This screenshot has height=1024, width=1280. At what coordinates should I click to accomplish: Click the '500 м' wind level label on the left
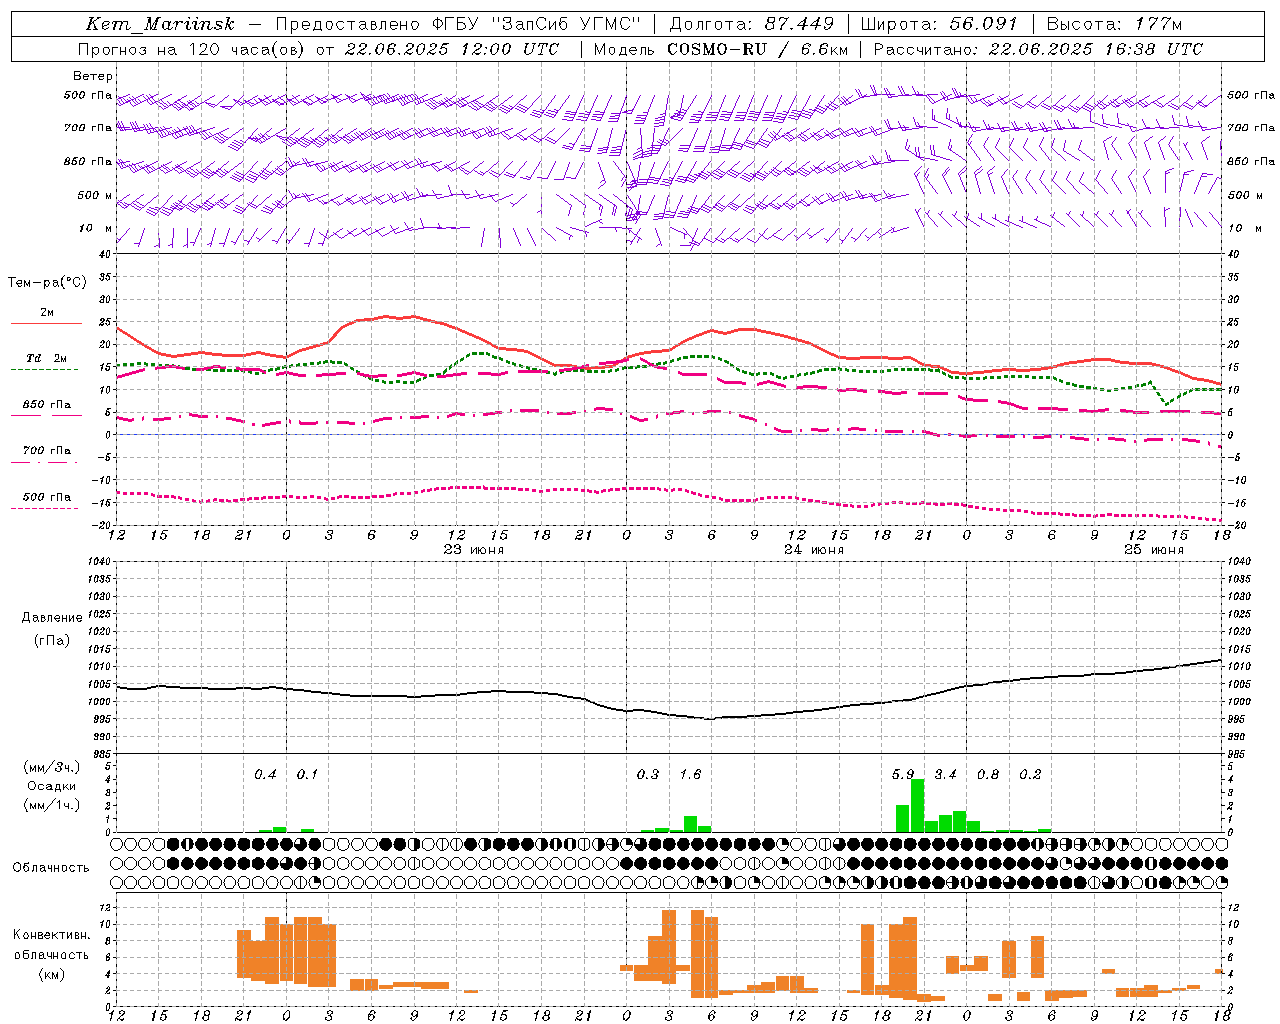(x=95, y=195)
